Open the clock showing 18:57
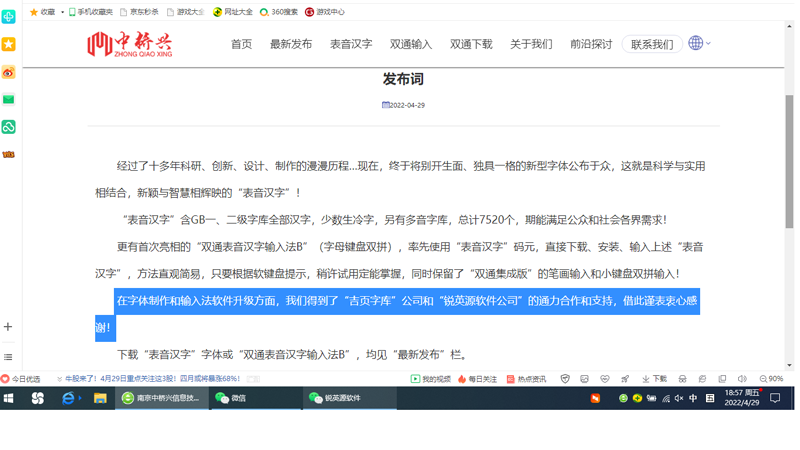 pos(742,397)
